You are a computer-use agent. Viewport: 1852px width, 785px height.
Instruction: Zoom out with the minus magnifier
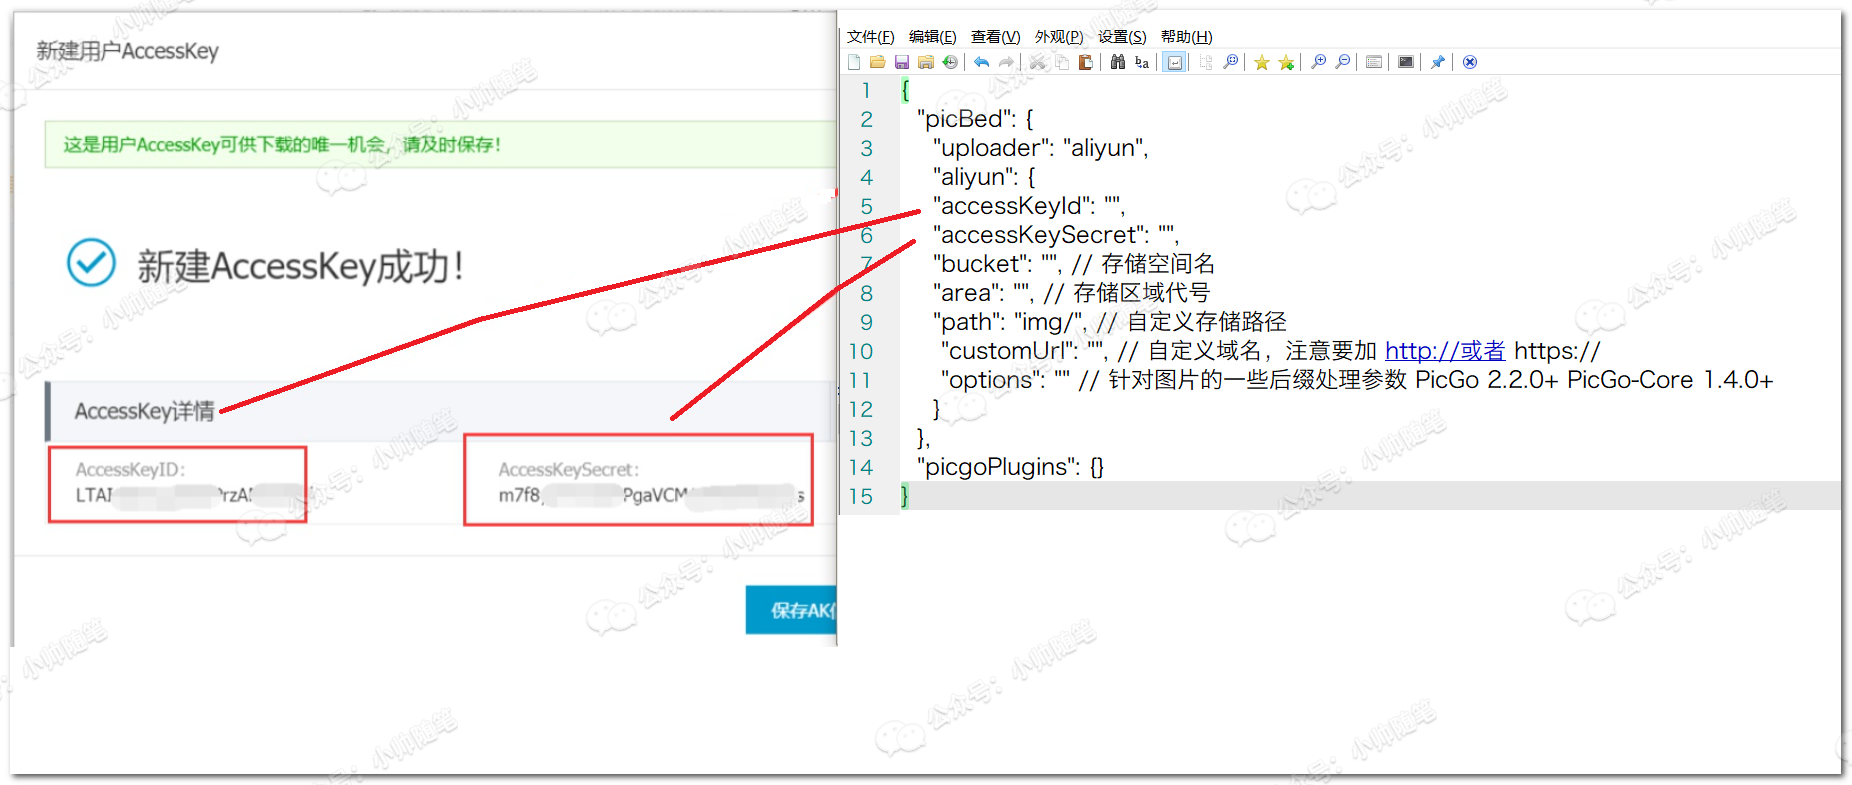(1342, 62)
